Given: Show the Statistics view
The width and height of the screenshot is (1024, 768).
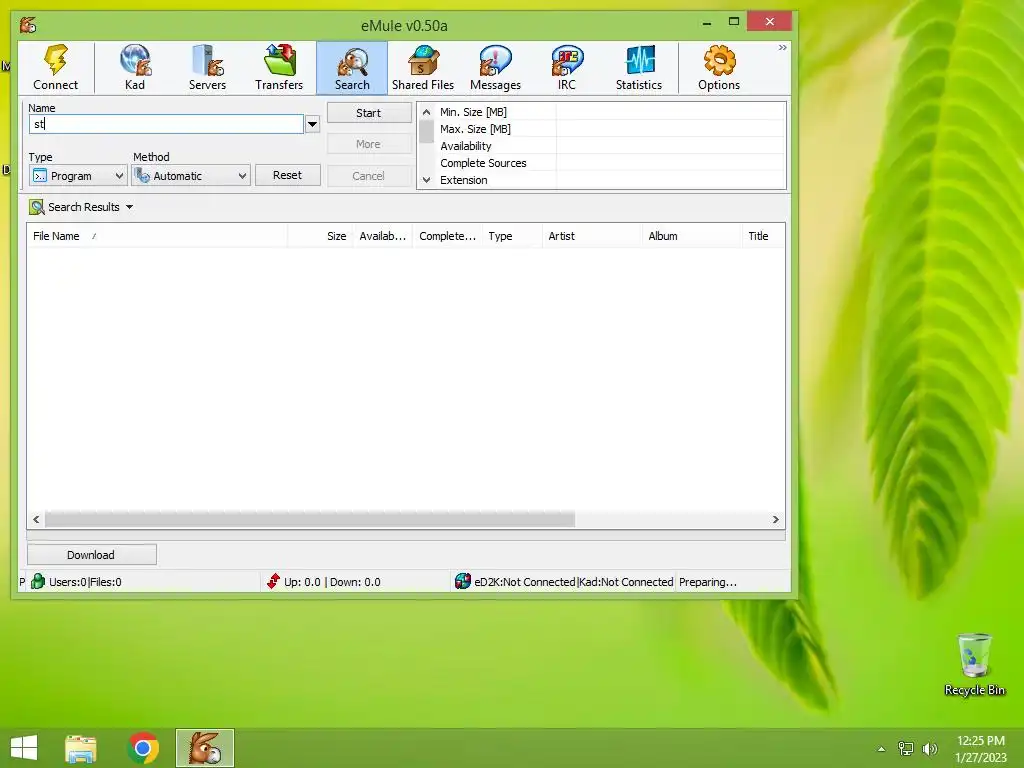Looking at the screenshot, I should pos(639,68).
